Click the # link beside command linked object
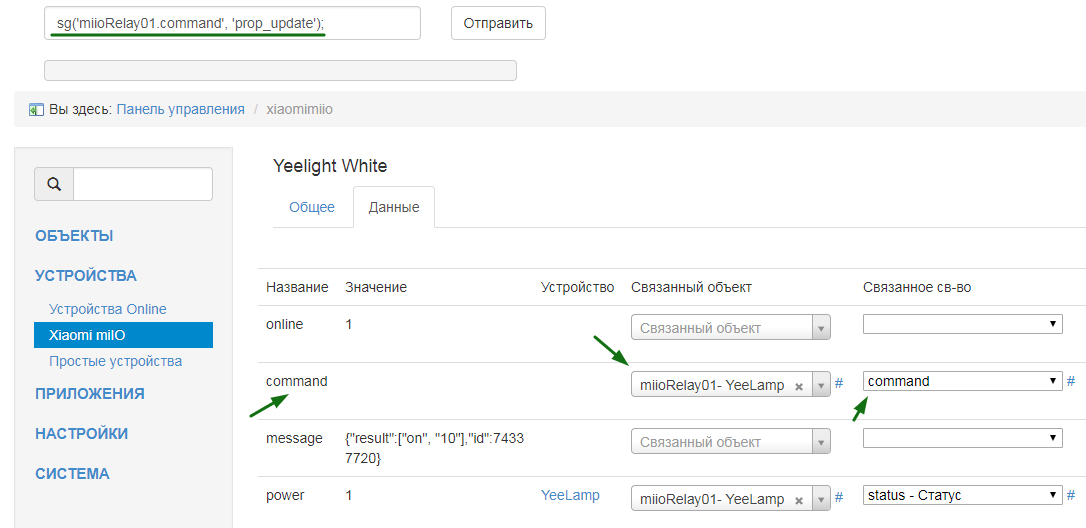This screenshot has height=528, width=1086. point(839,383)
